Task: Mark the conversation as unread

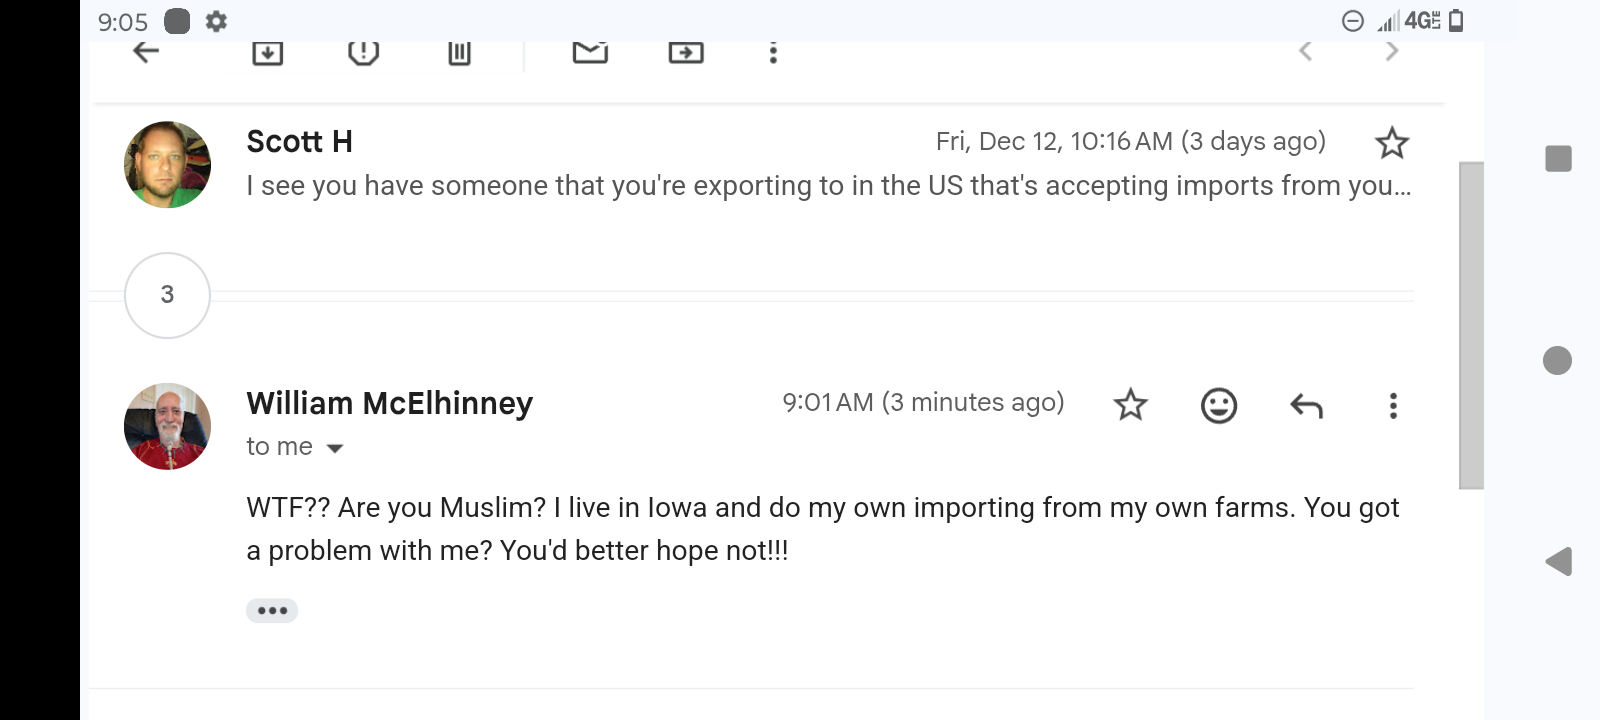Action: 590,52
